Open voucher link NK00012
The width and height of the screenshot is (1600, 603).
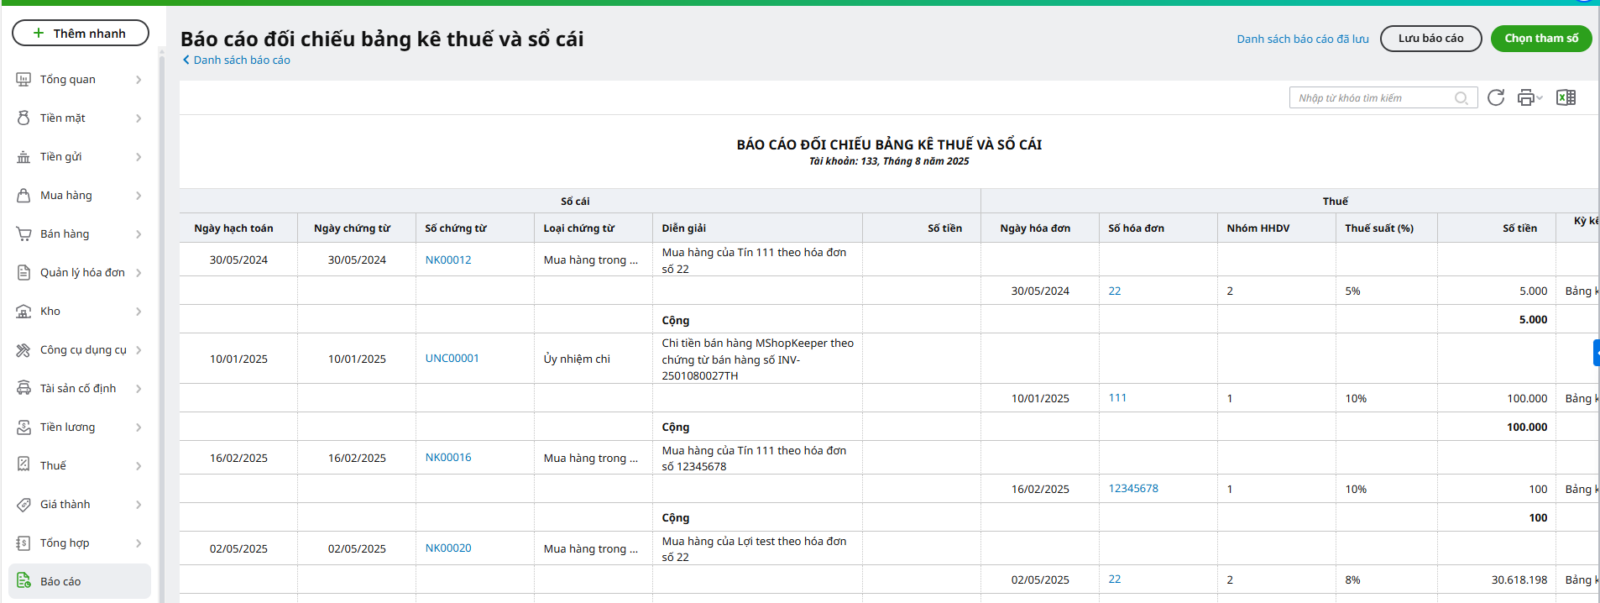tap(448, 260)
